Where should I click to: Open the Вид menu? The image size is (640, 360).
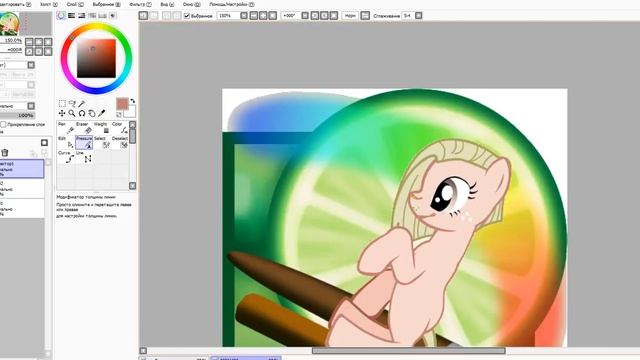pyautogui.click(x=167, y=4)
